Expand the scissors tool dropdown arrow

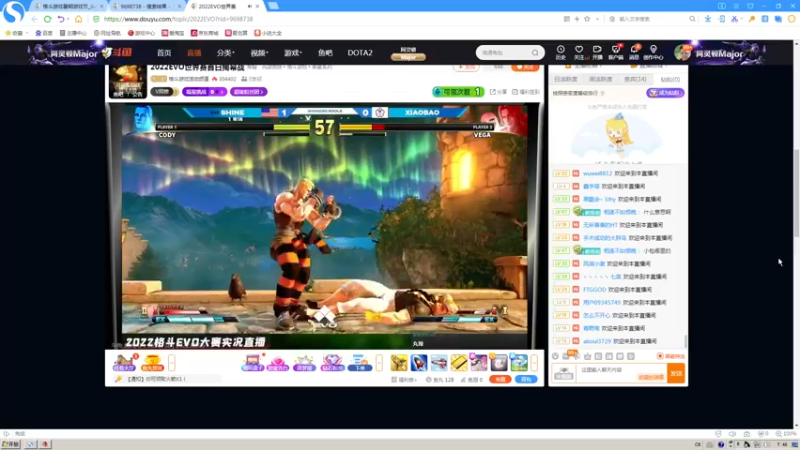coord(743,19)
